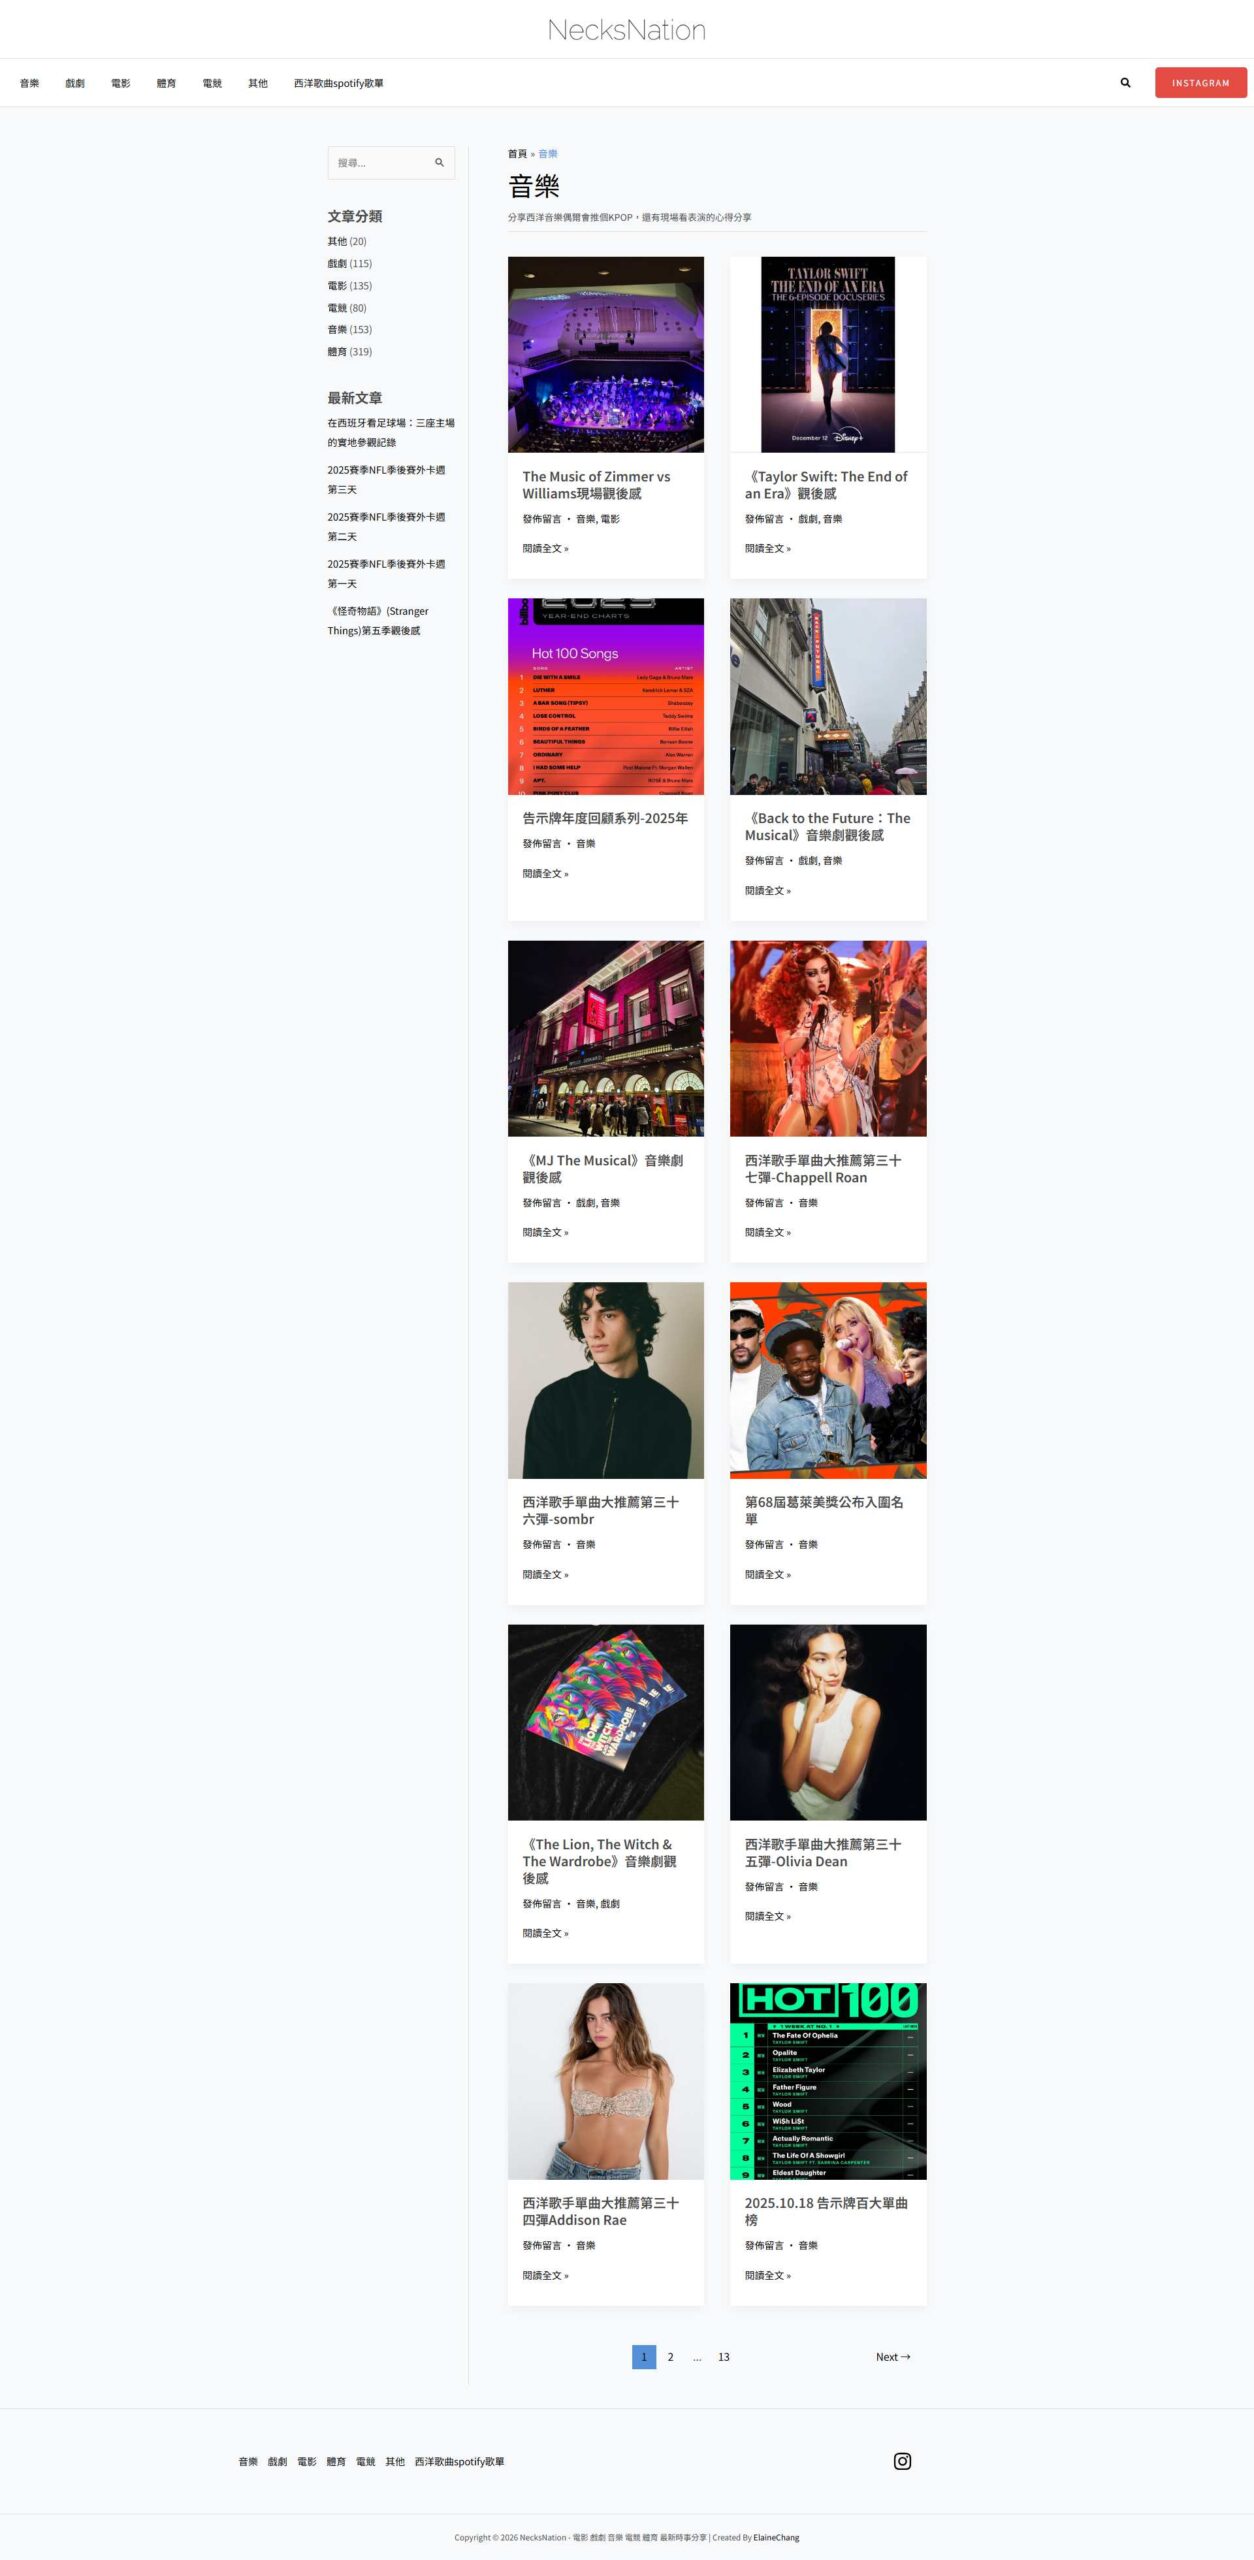Click NecksNation site logo
Viewport: 1254px width, 2560px height.
(x=627, y=30)
